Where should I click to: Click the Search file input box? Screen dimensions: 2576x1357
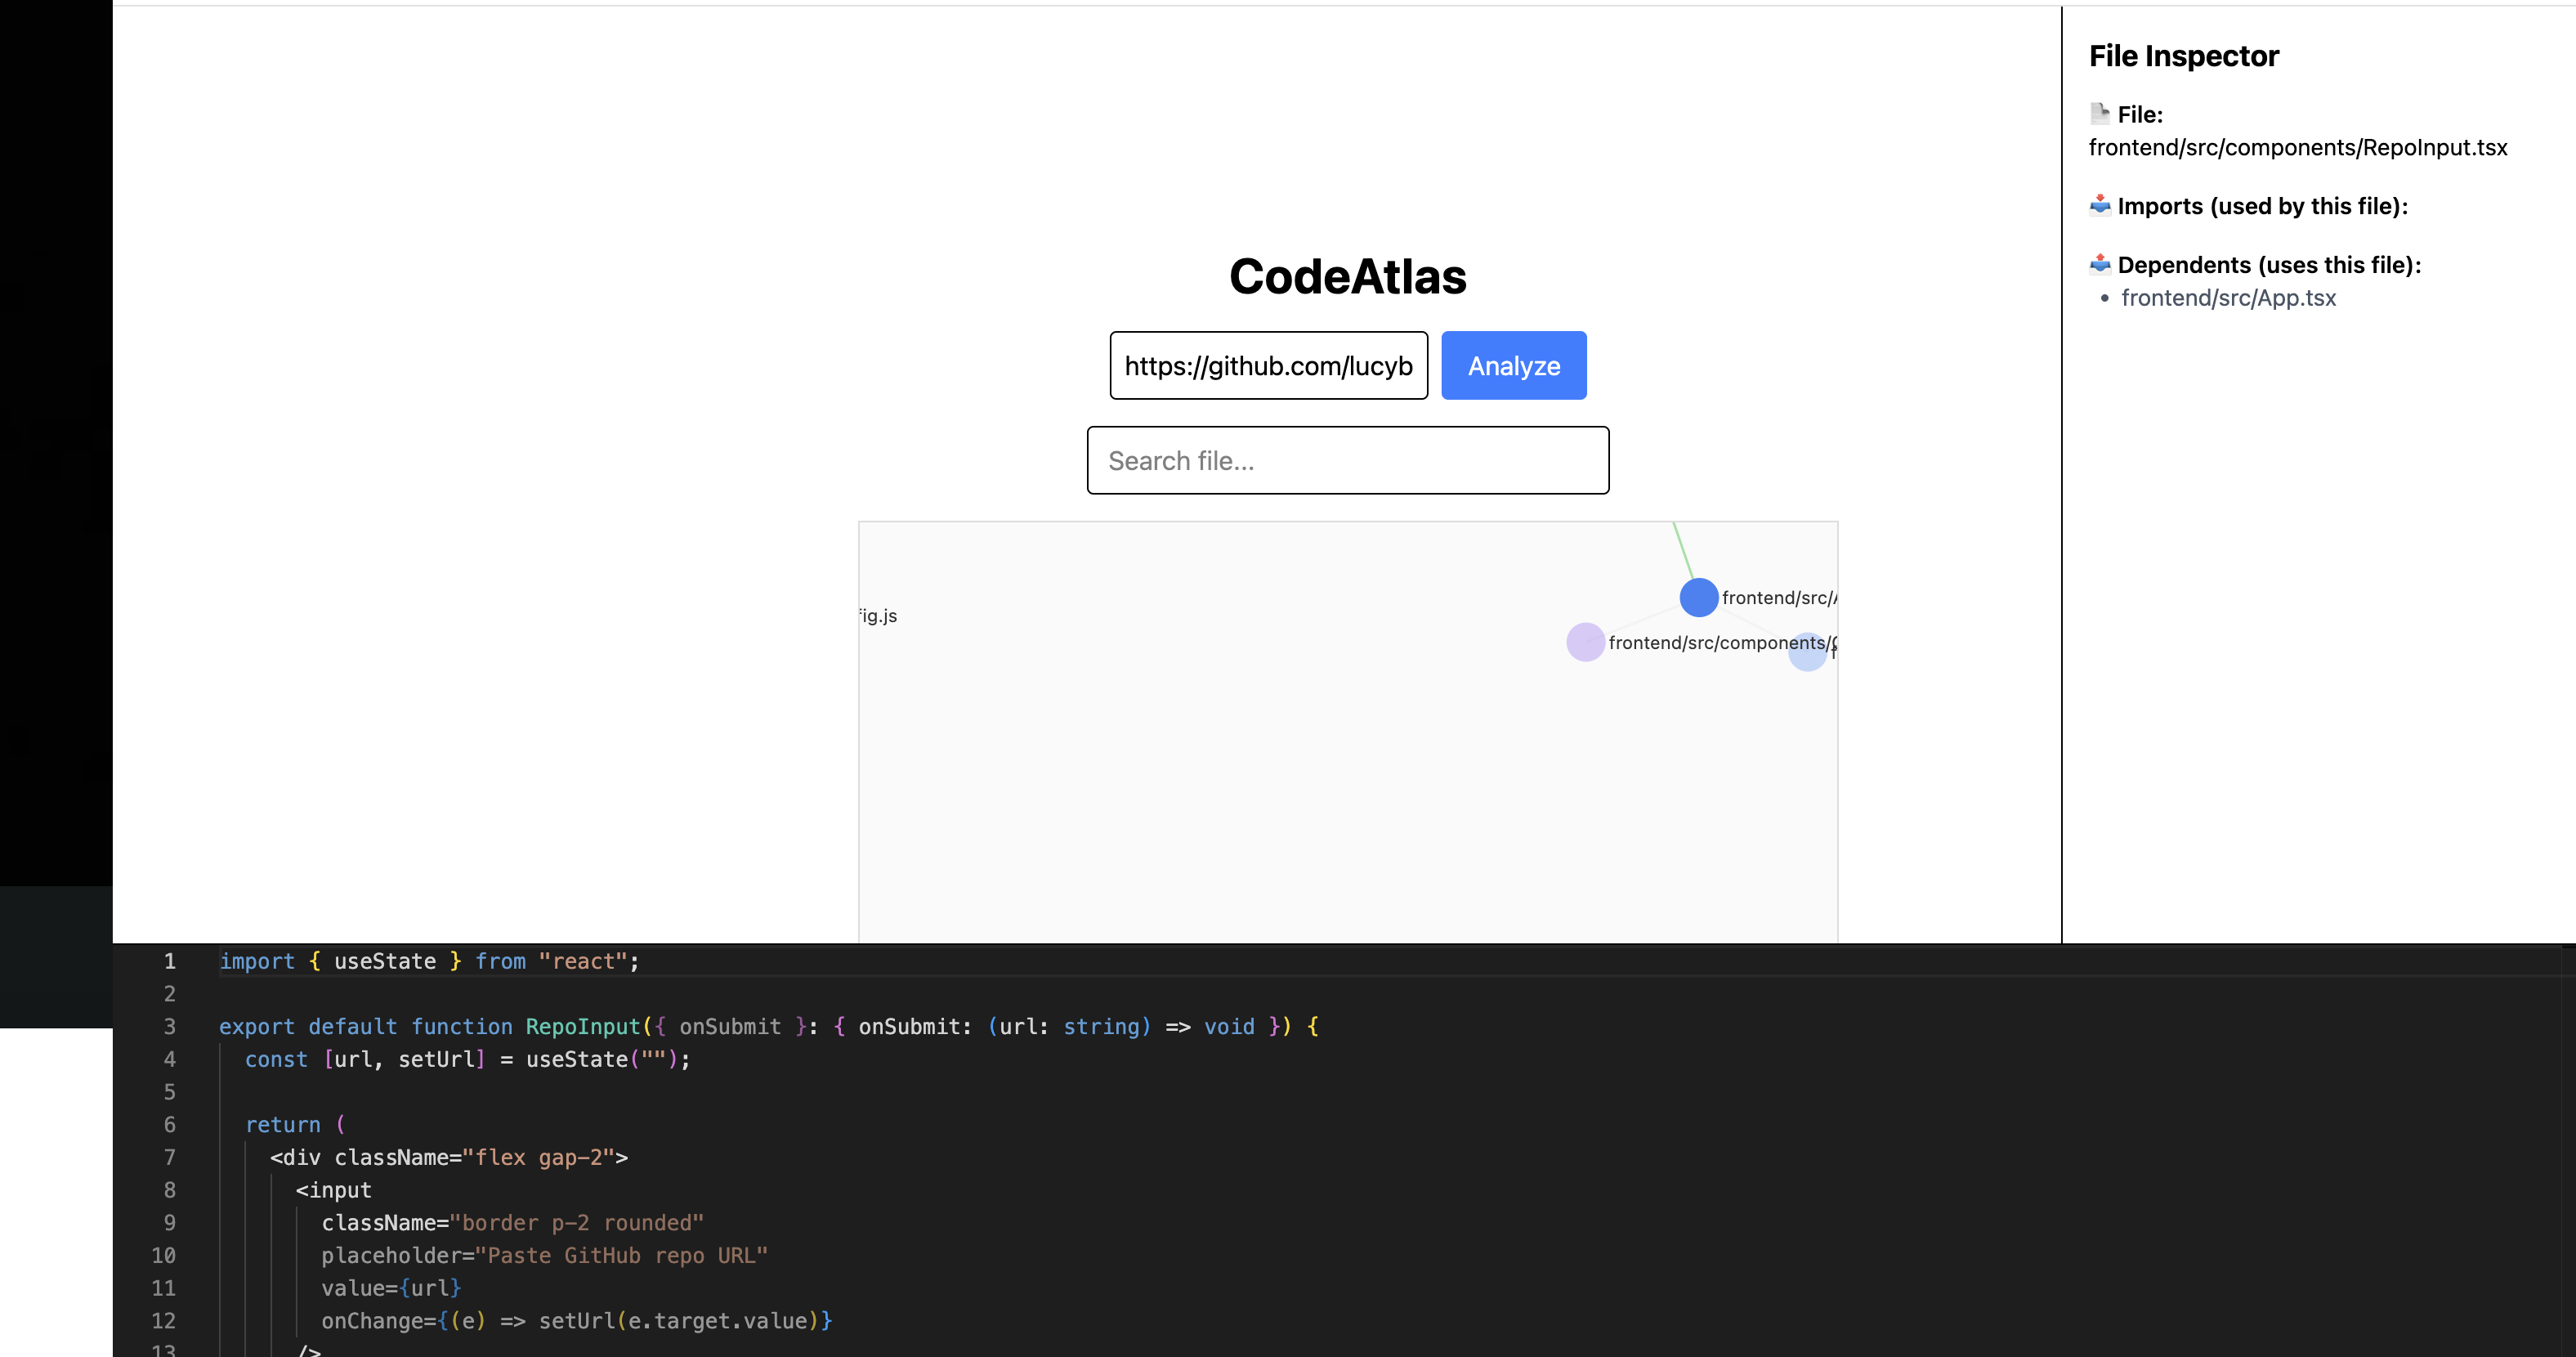coord(1346,460)
